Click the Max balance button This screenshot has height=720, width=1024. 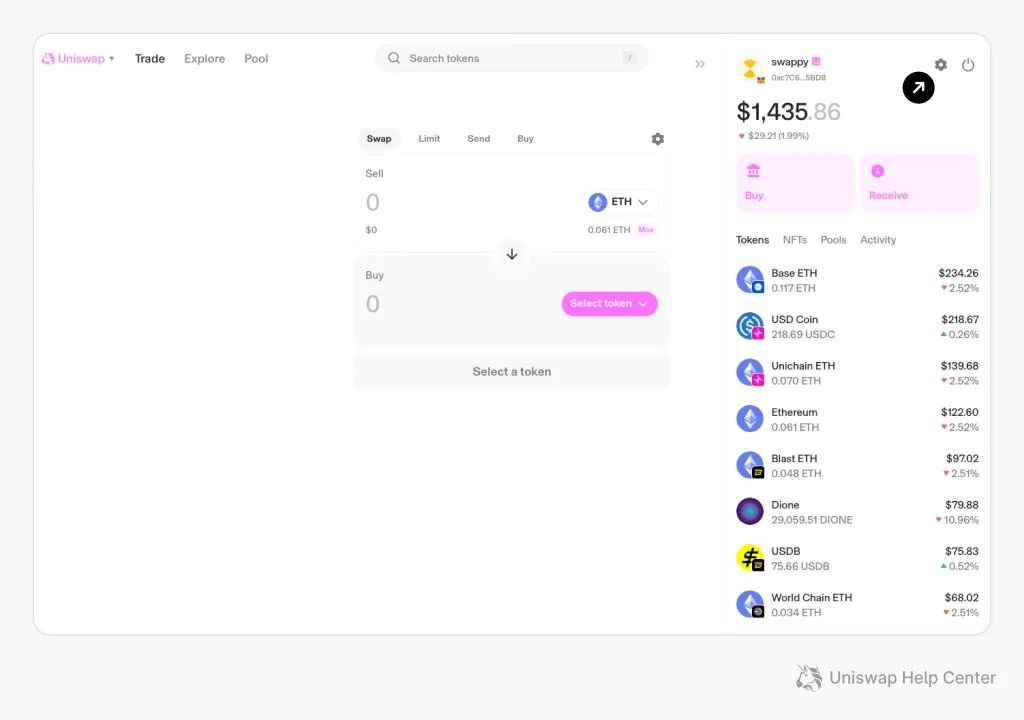click(x=646, y=230)
